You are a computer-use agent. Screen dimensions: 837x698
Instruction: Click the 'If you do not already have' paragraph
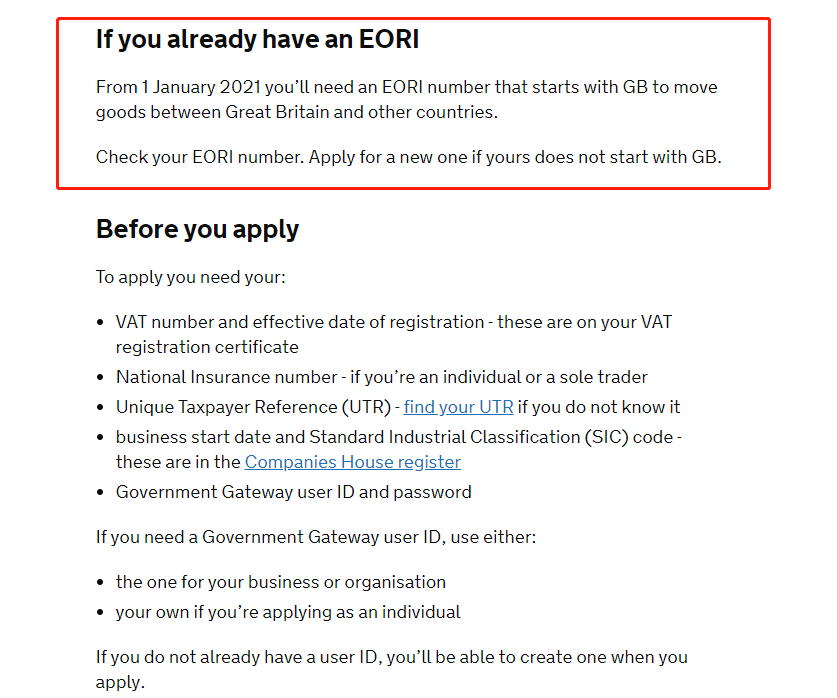(x=391, y=657)
